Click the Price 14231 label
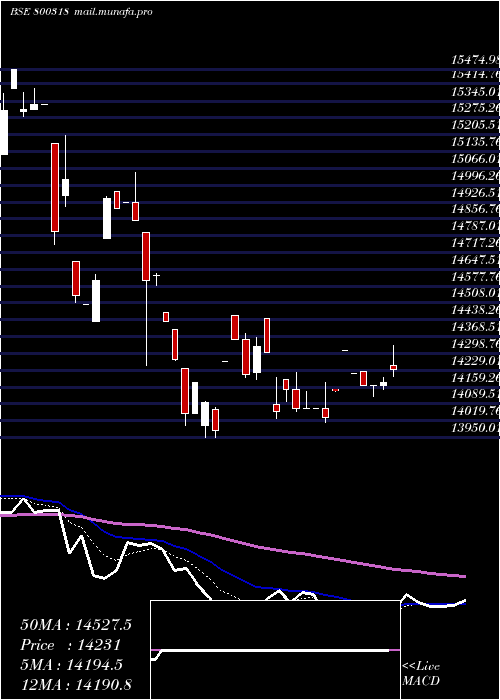Screen dimensions: 500x700 click(x=70, y=645)
